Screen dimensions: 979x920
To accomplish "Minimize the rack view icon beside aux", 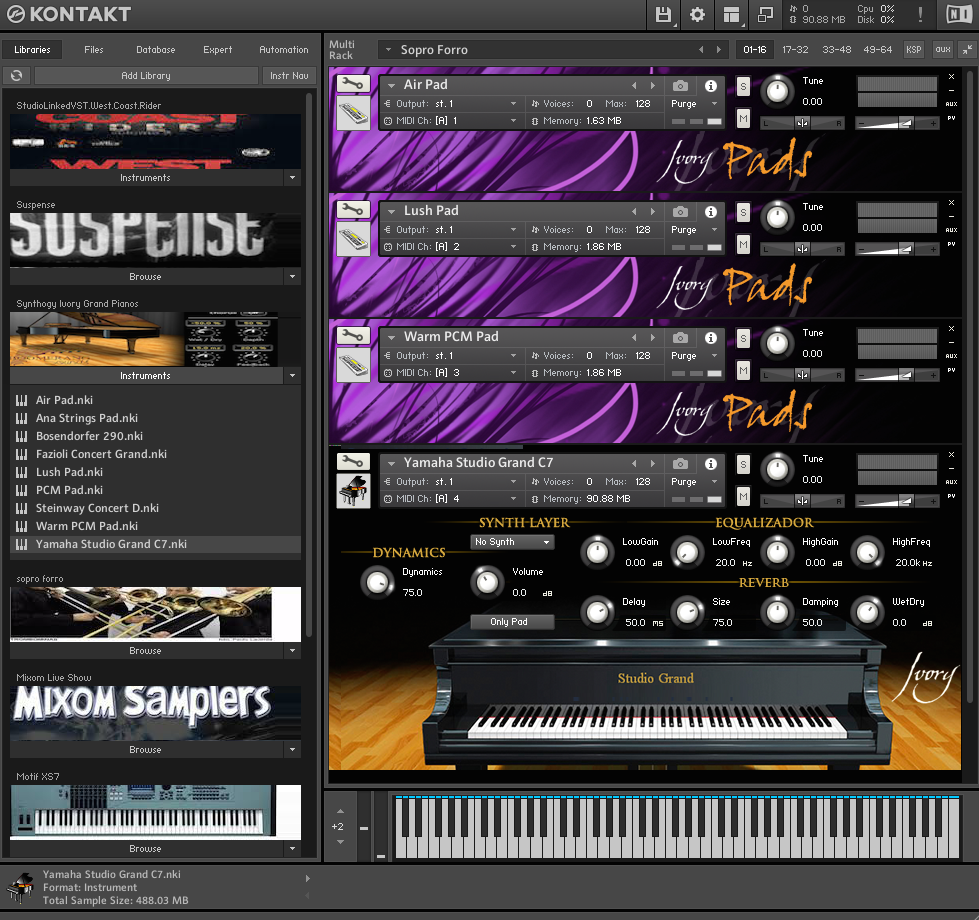I will coord(967,49).
